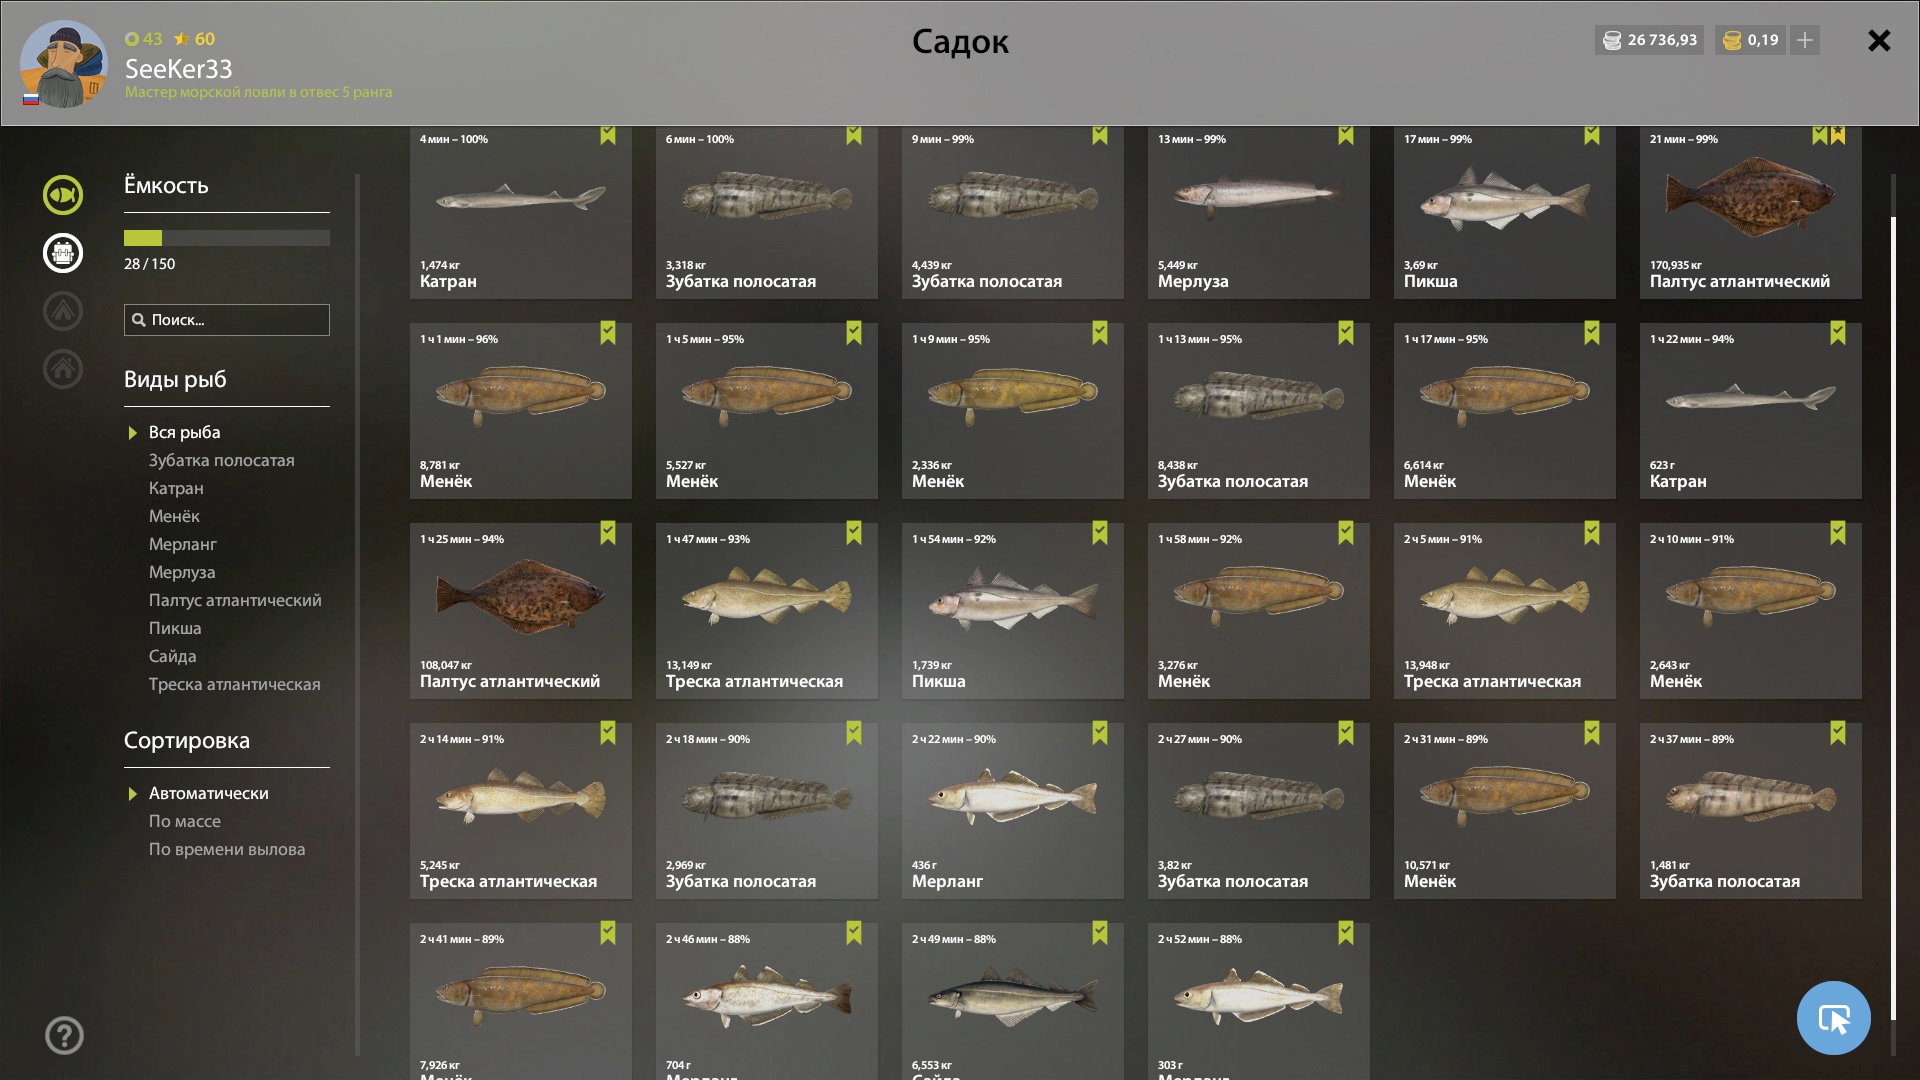Filter list by Треска атлантическая
Screen dimensions: 1920x1080
235,684
